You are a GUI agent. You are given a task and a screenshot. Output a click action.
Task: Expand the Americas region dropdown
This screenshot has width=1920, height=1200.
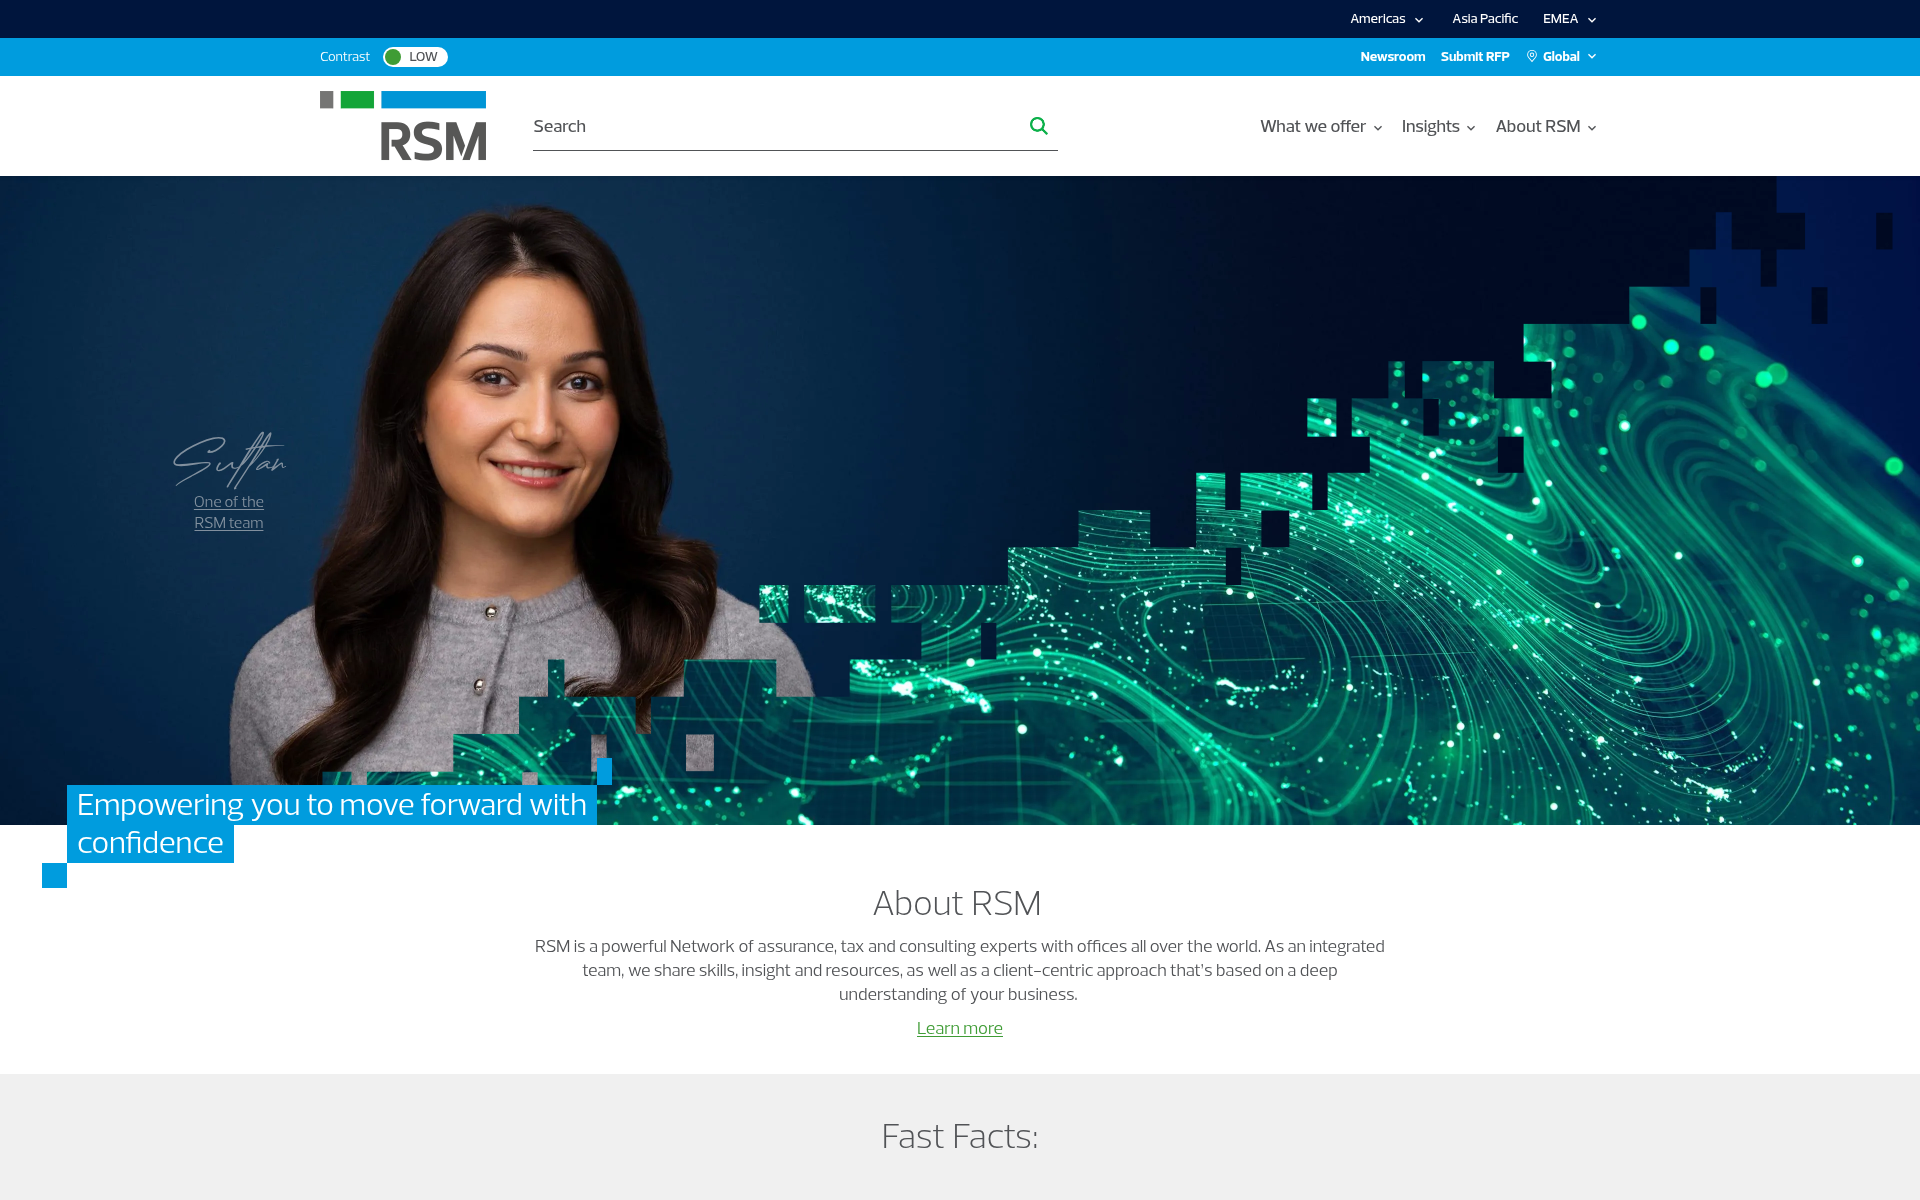[1386, 19]
